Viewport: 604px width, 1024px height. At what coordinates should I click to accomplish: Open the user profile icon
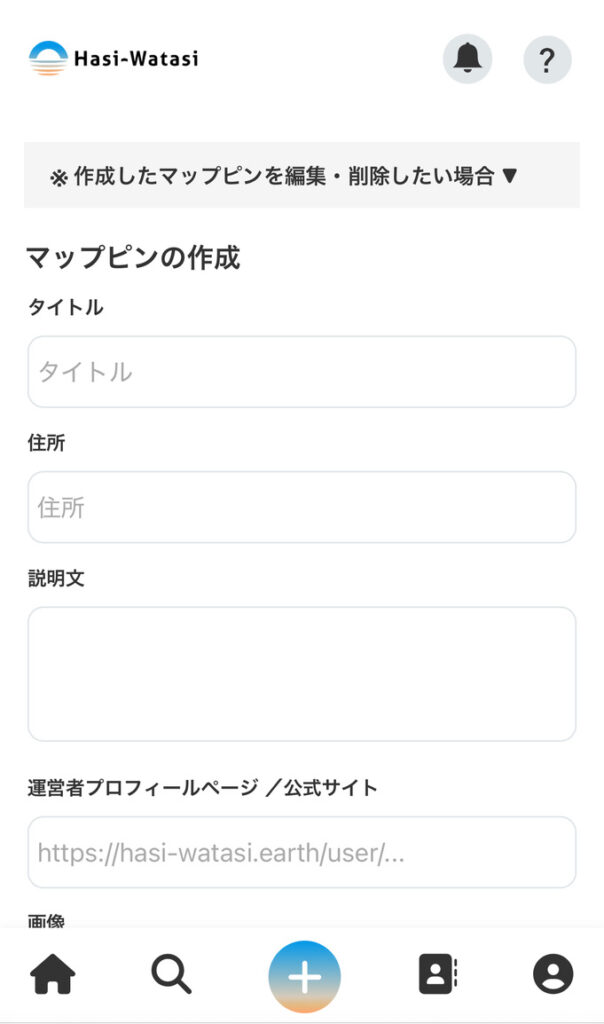tap(553, 974)
